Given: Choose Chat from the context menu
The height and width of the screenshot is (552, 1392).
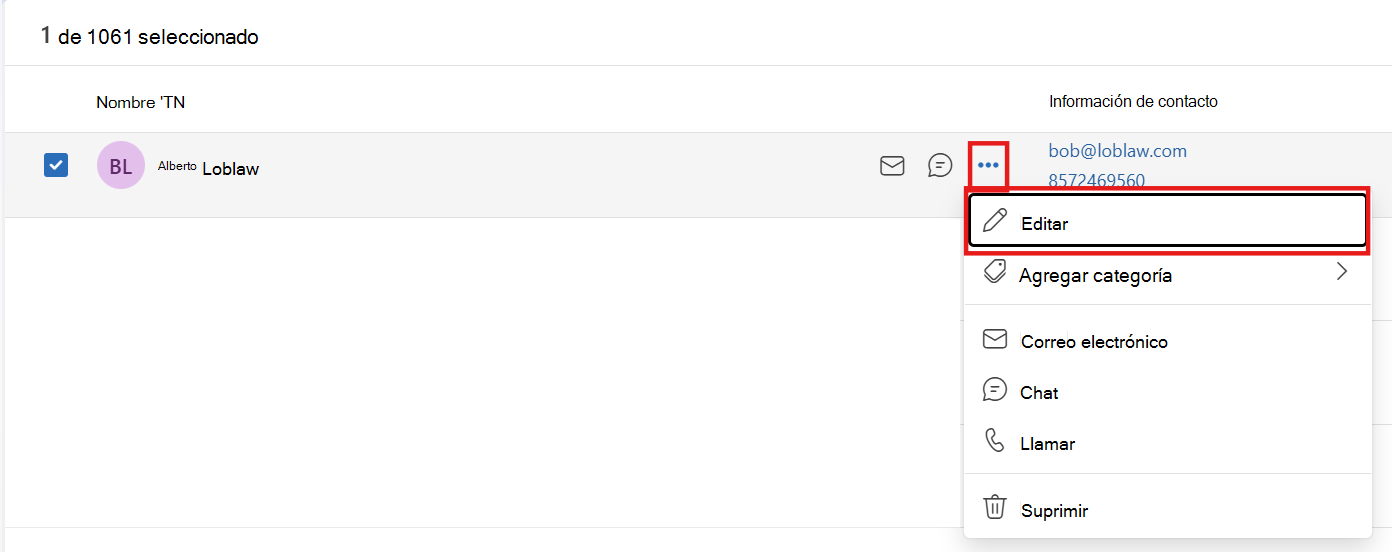Looking at the screenshot, I should coord(1167,391).
